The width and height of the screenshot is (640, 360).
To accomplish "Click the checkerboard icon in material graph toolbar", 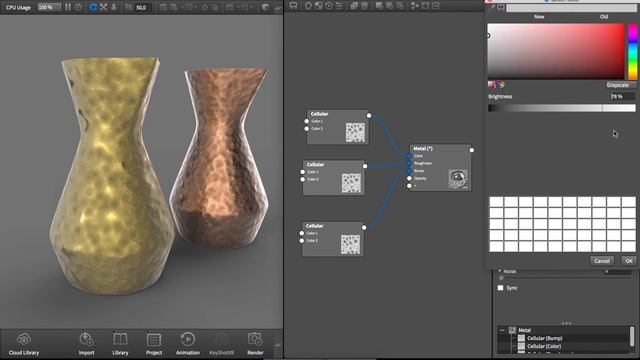I will click(x=318, y=5).
